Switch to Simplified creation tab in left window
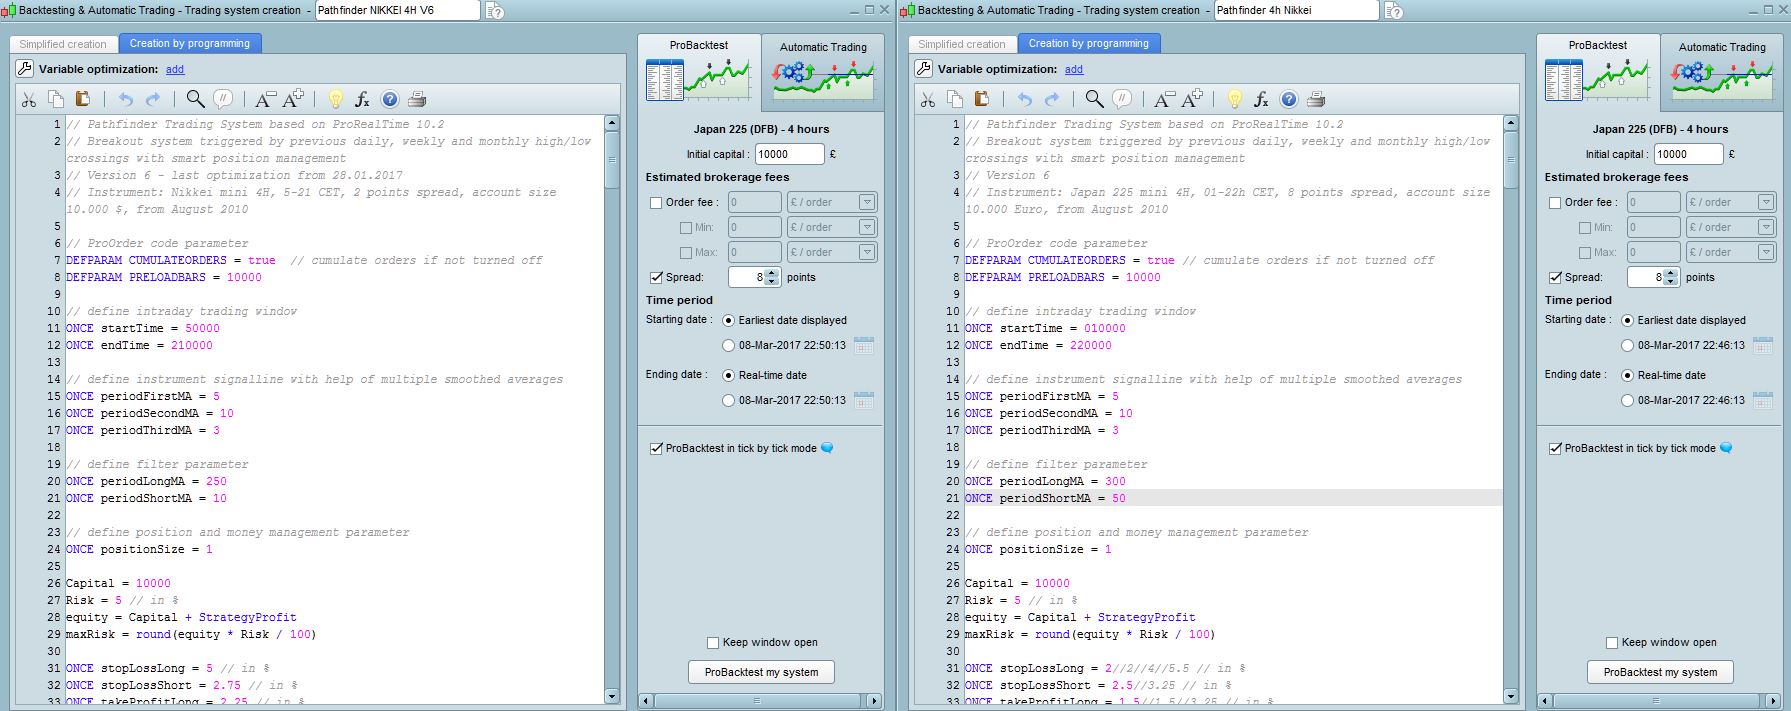The image size is (1791, 711). coord(63,44)
